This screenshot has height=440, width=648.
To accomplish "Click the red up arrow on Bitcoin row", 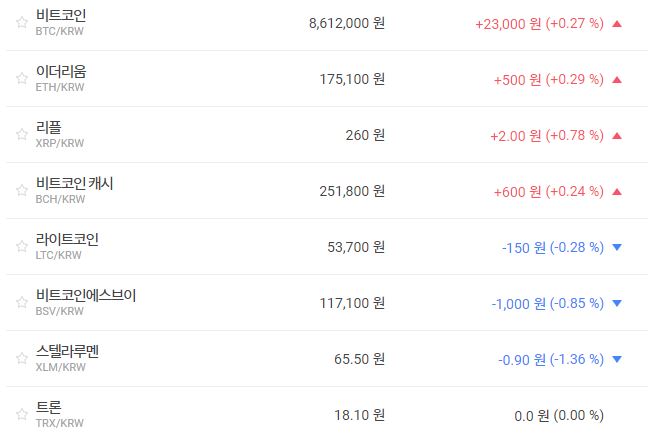I will pos(616,23).
